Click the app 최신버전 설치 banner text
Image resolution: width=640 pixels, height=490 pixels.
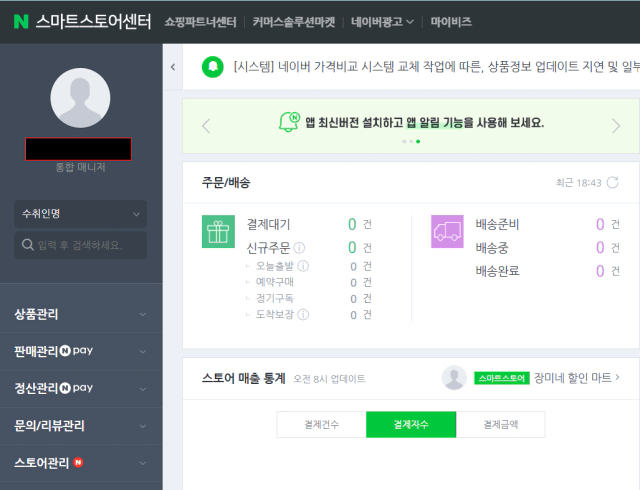click(x=424, y=122)
